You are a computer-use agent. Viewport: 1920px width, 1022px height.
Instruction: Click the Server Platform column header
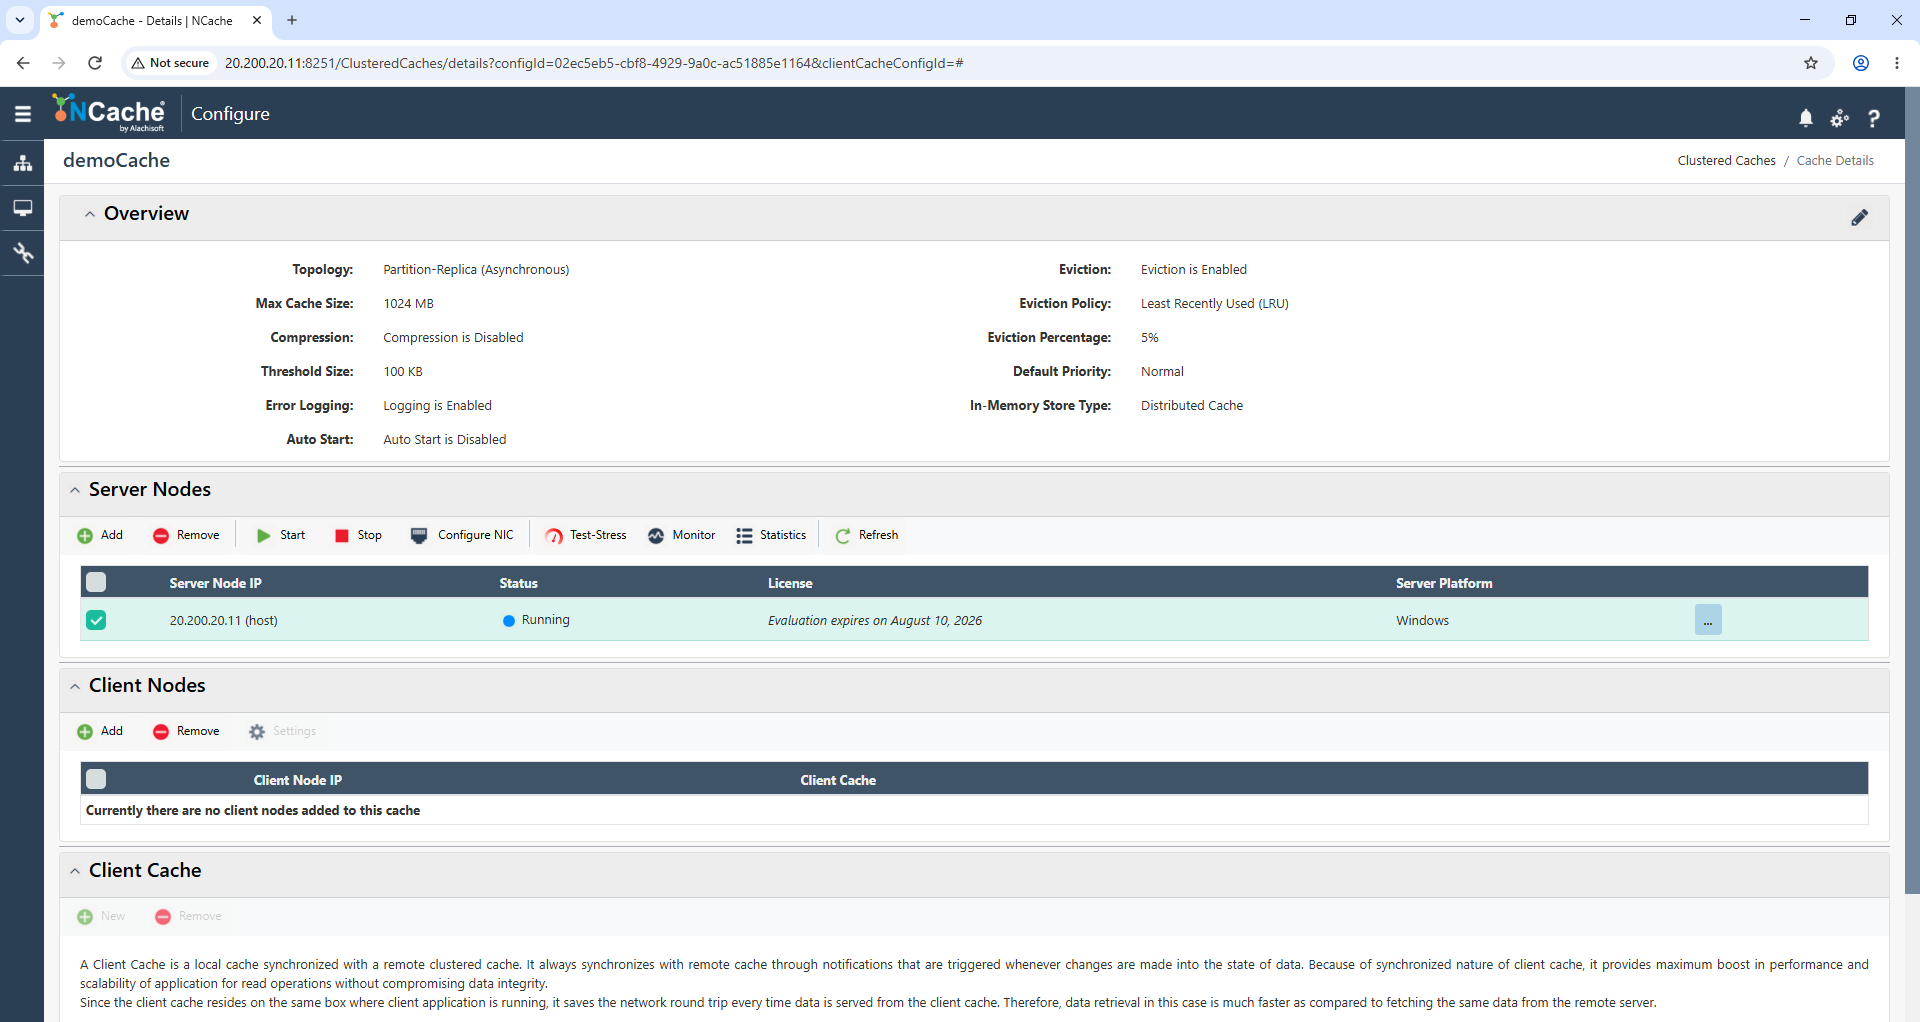pos(1444,583)
